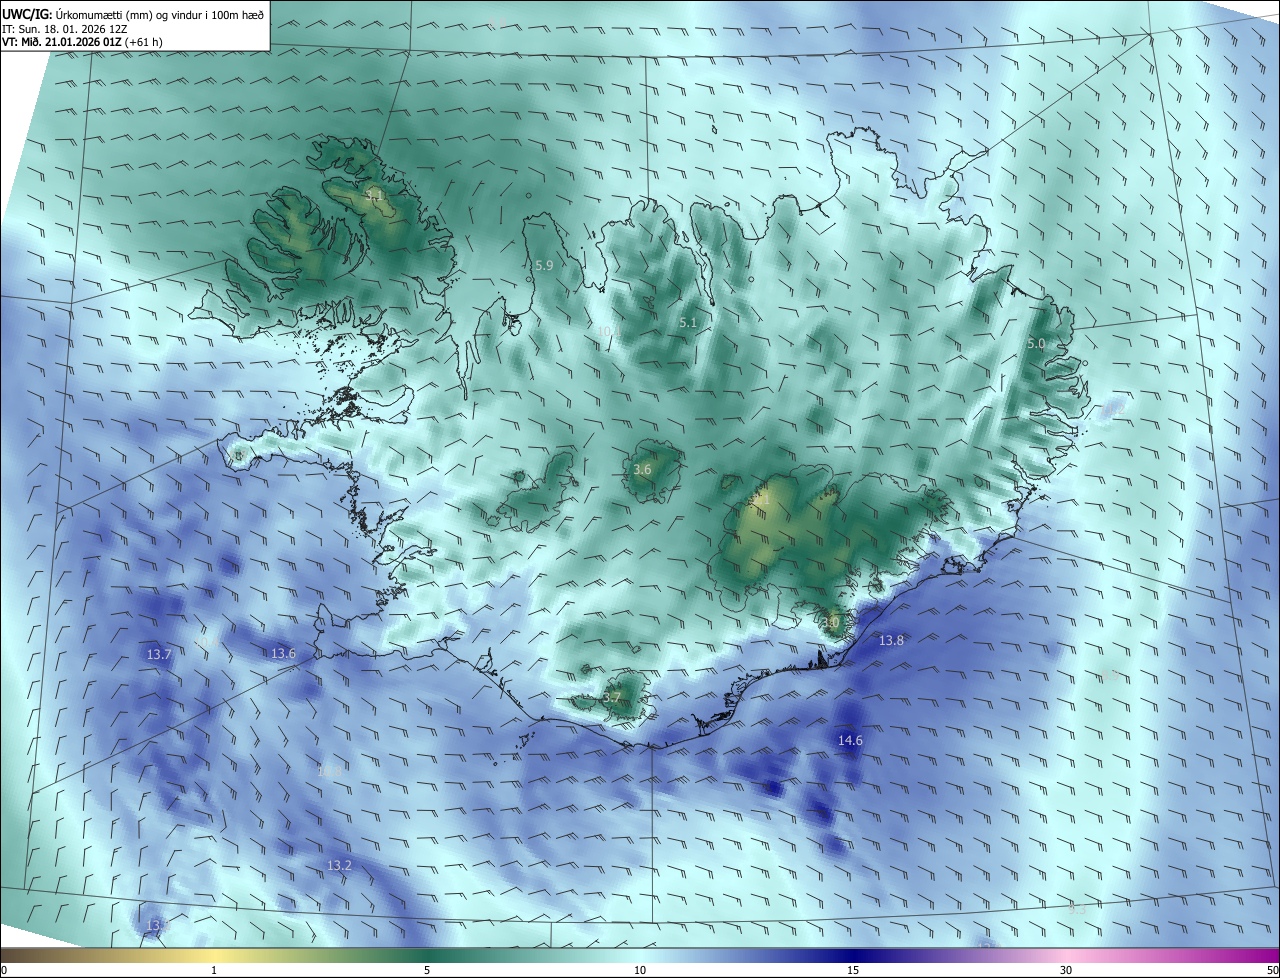Screen dimensions: 1280x978
Task: Click the initial time line 'IT: Sun. 18. 01. 2026 12Z'
Action: pos(64,29)
